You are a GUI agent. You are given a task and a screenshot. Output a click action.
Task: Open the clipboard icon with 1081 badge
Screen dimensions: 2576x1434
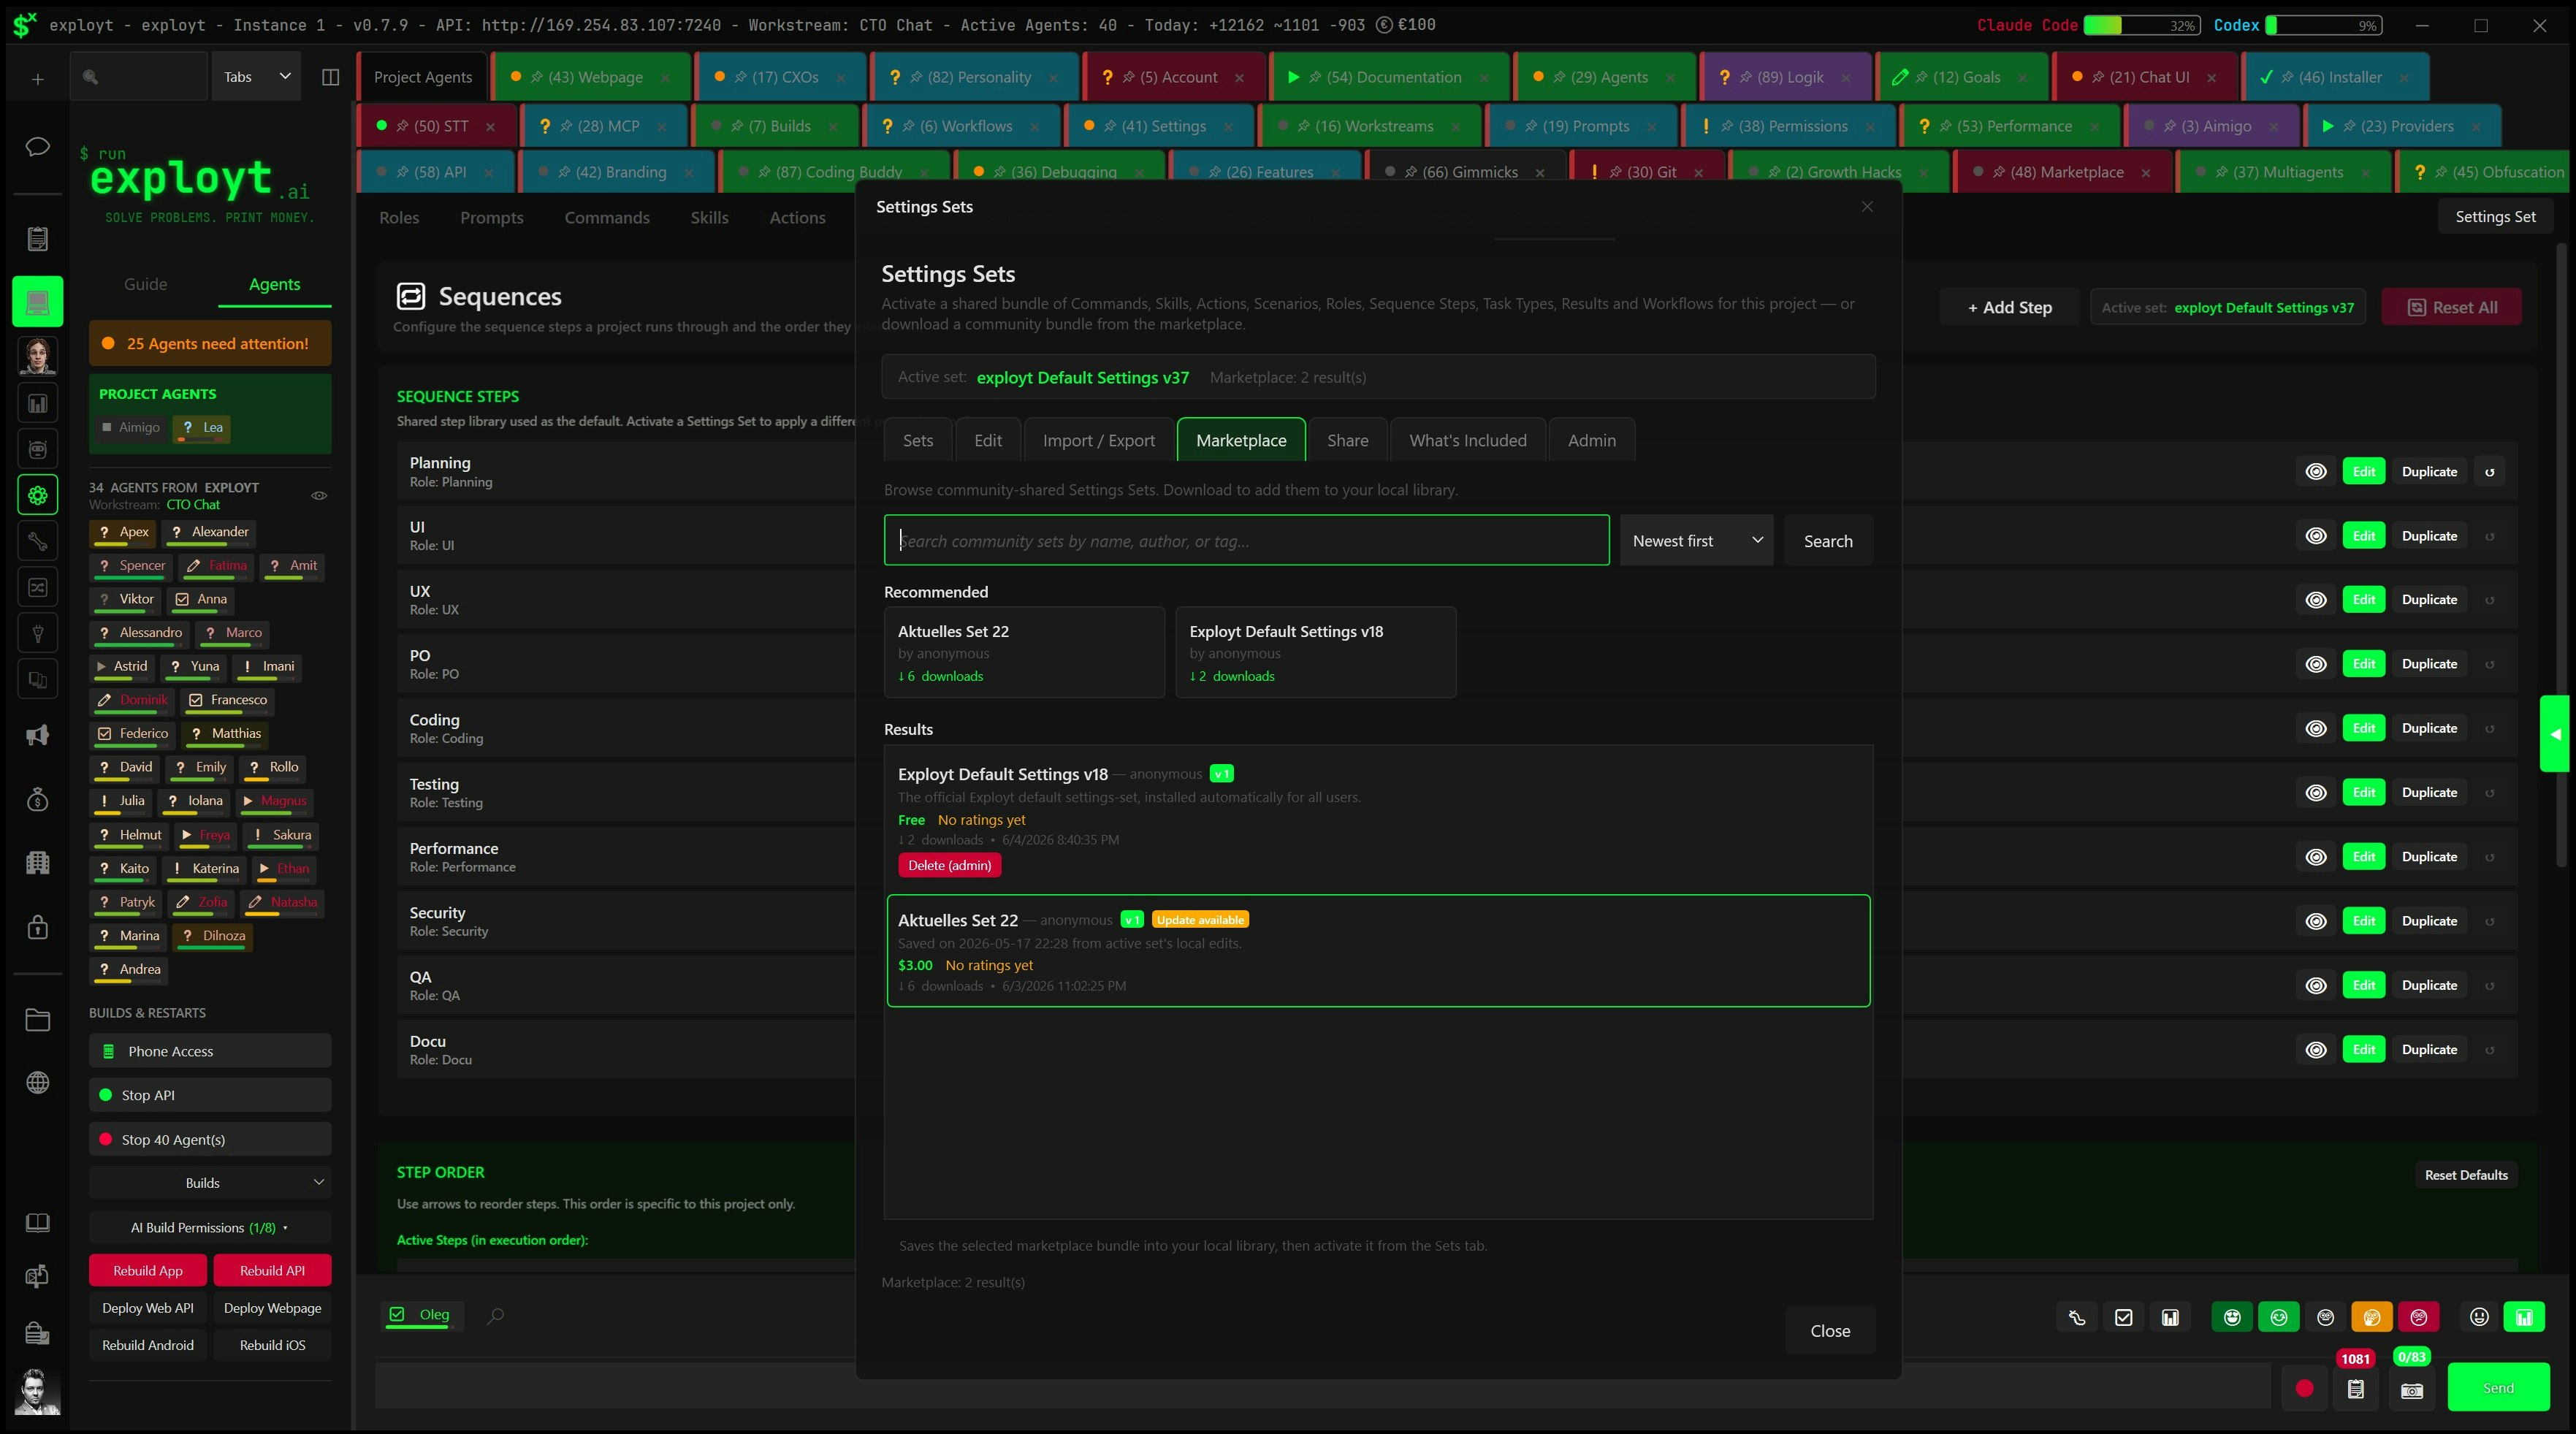point(2355,1388)
